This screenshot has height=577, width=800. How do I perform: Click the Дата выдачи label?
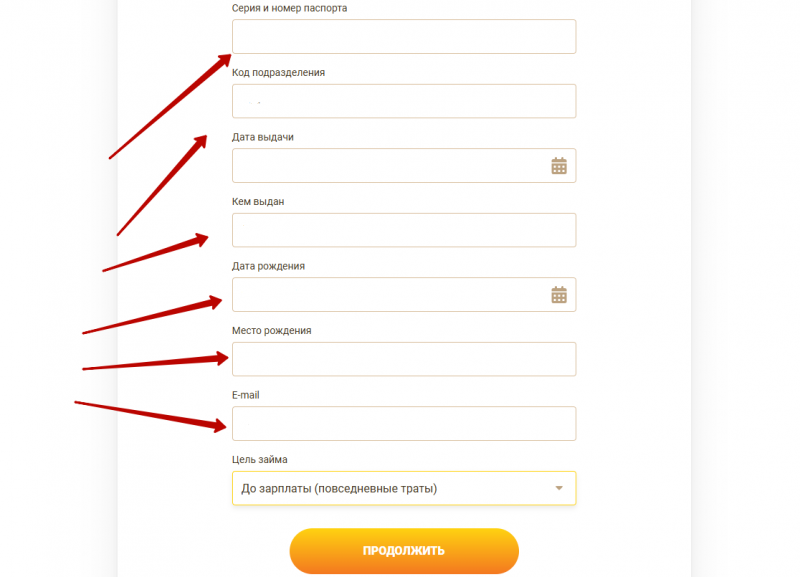(x=262, y=137)
